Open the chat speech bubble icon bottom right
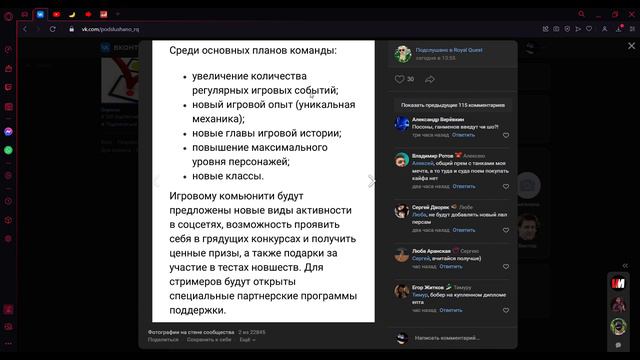Viewport: 640px width, 360px height. tap(618, 345)
